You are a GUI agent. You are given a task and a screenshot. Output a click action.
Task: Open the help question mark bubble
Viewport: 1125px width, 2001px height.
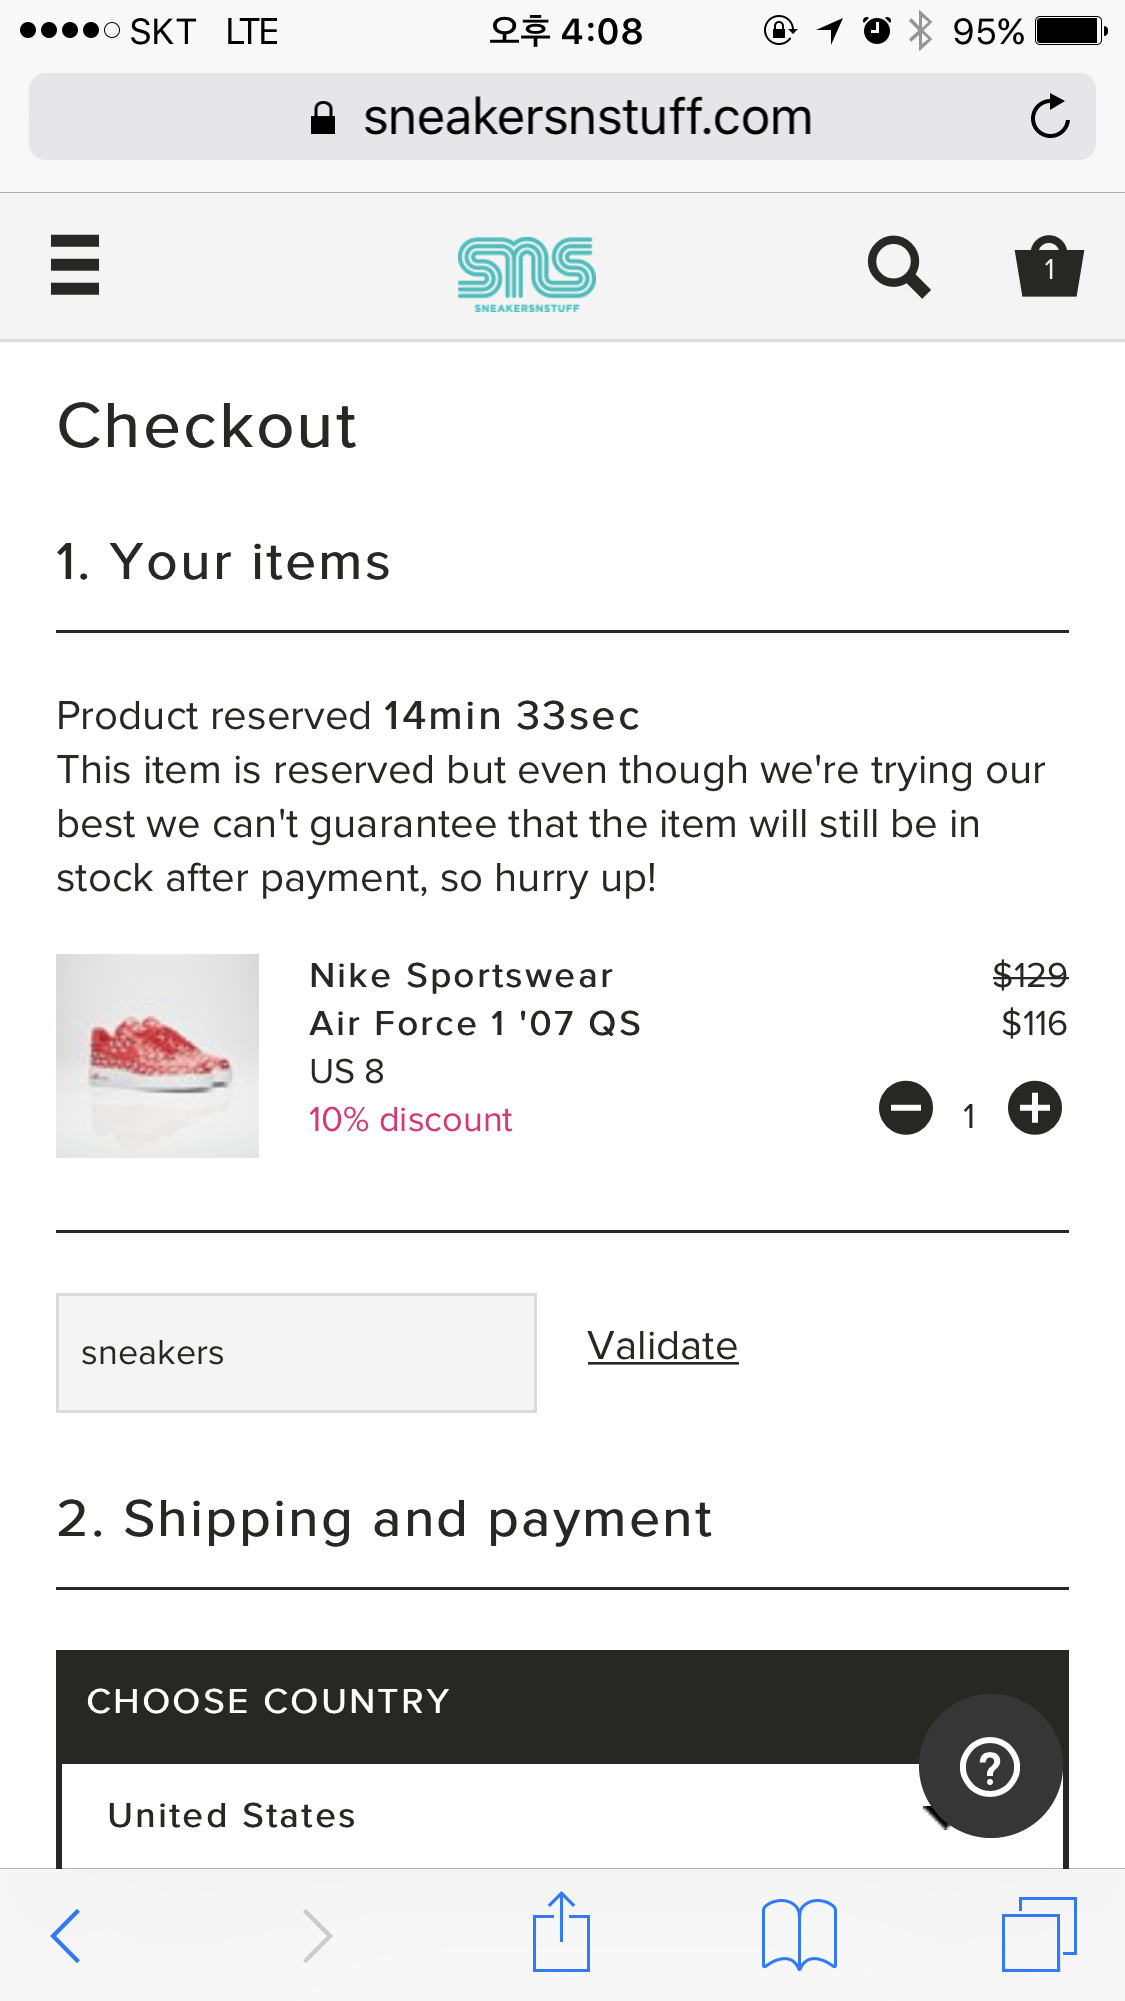(x=990, y=1766)
